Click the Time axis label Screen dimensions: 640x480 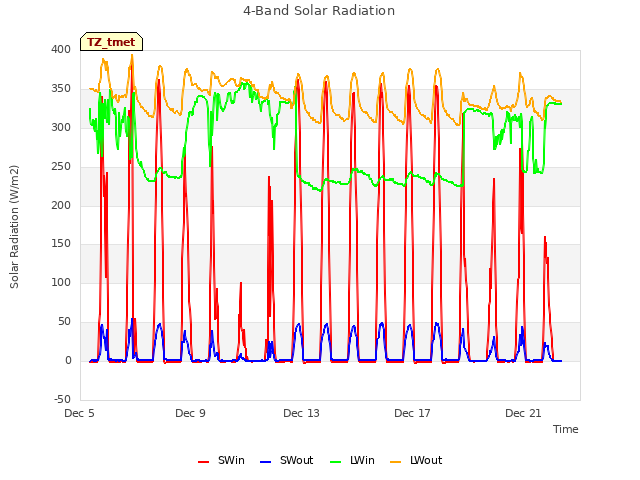point(565,429)
